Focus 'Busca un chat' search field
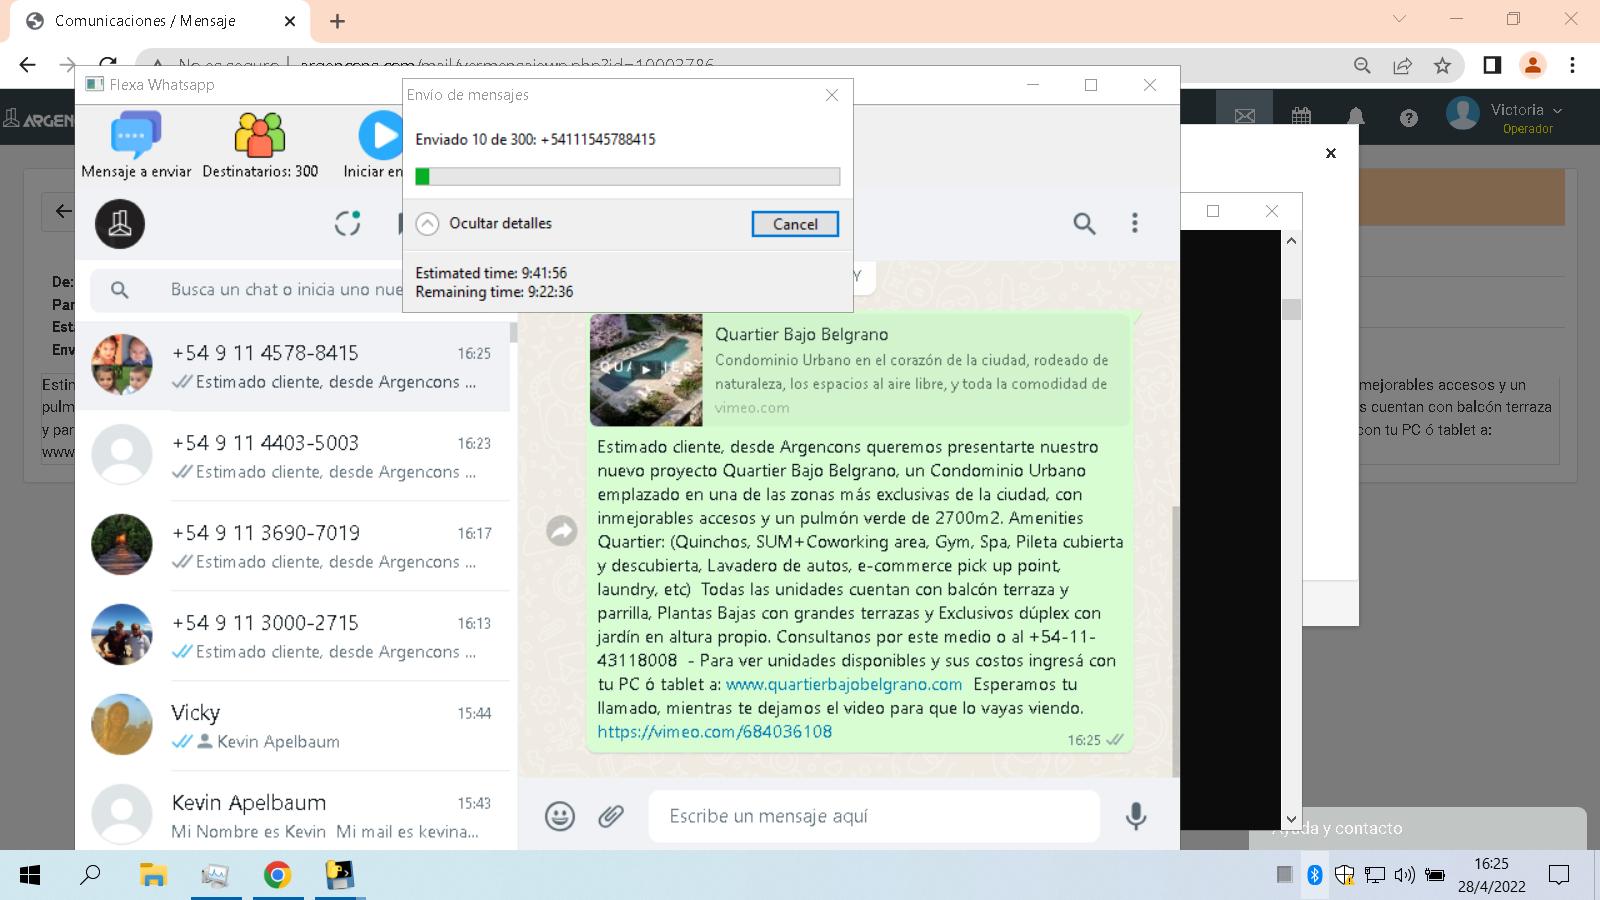The width and height of the screenshot is (1600, 900). pos(286,290)
